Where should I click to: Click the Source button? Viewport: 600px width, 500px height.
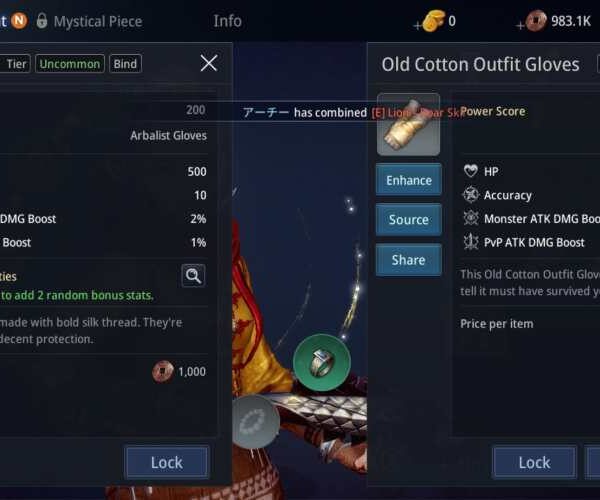(x=409, y=220)
